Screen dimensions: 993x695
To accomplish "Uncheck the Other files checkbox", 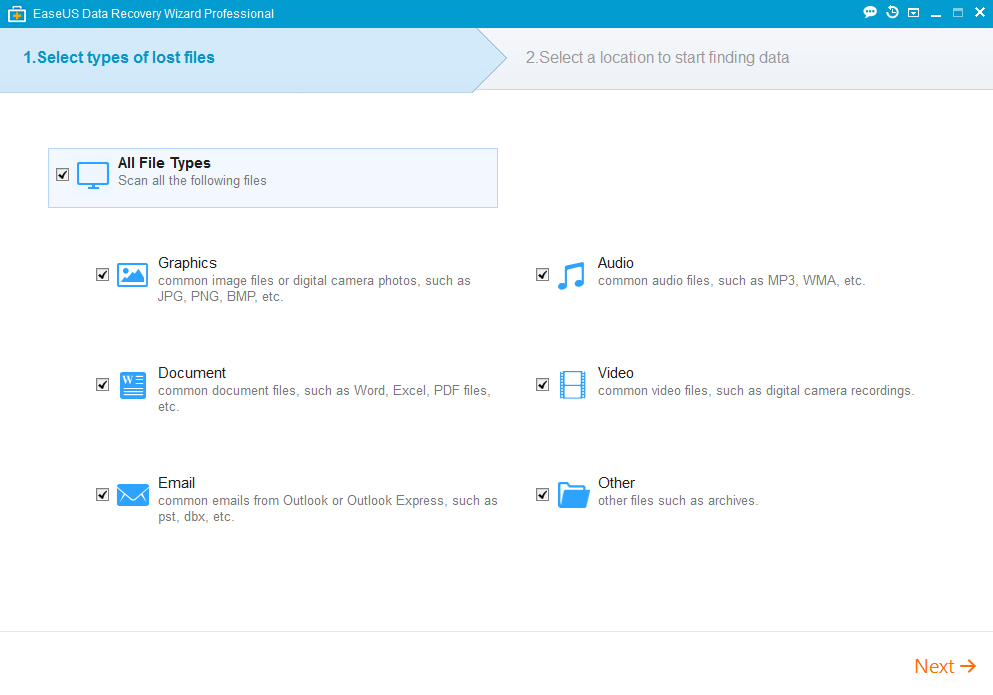I will tap(542, 494).
